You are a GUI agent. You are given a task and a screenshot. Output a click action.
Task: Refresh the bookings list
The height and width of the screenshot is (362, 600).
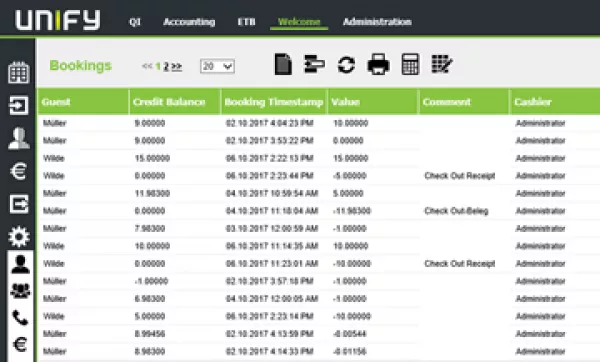pos(346,64)
